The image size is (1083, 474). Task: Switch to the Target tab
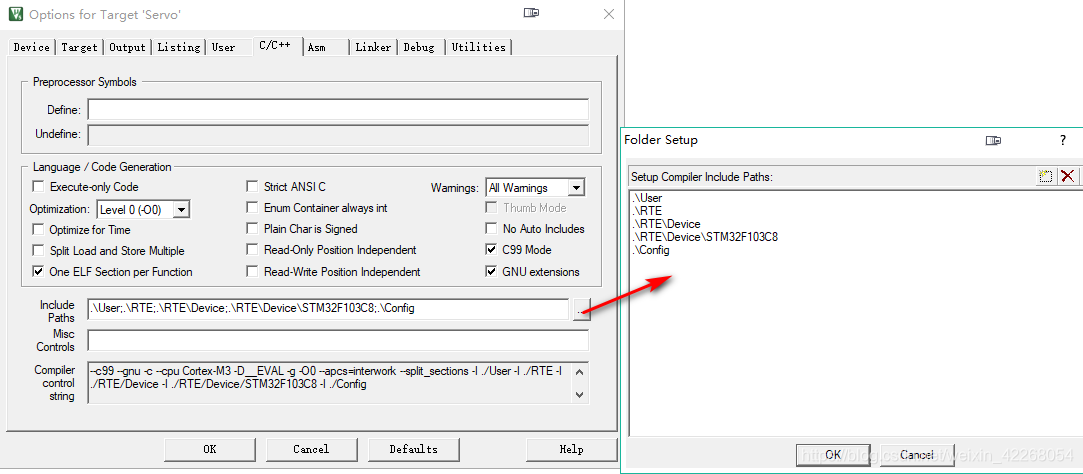point(79,47)
